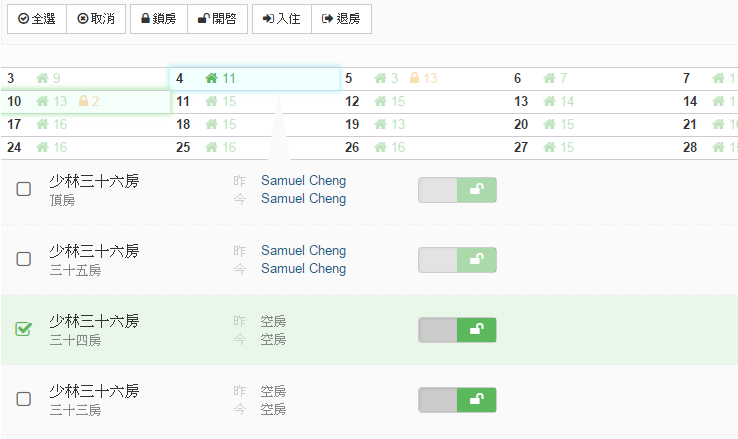
Task: Click the 鎖房 lock room button
Action: (159, 19)
